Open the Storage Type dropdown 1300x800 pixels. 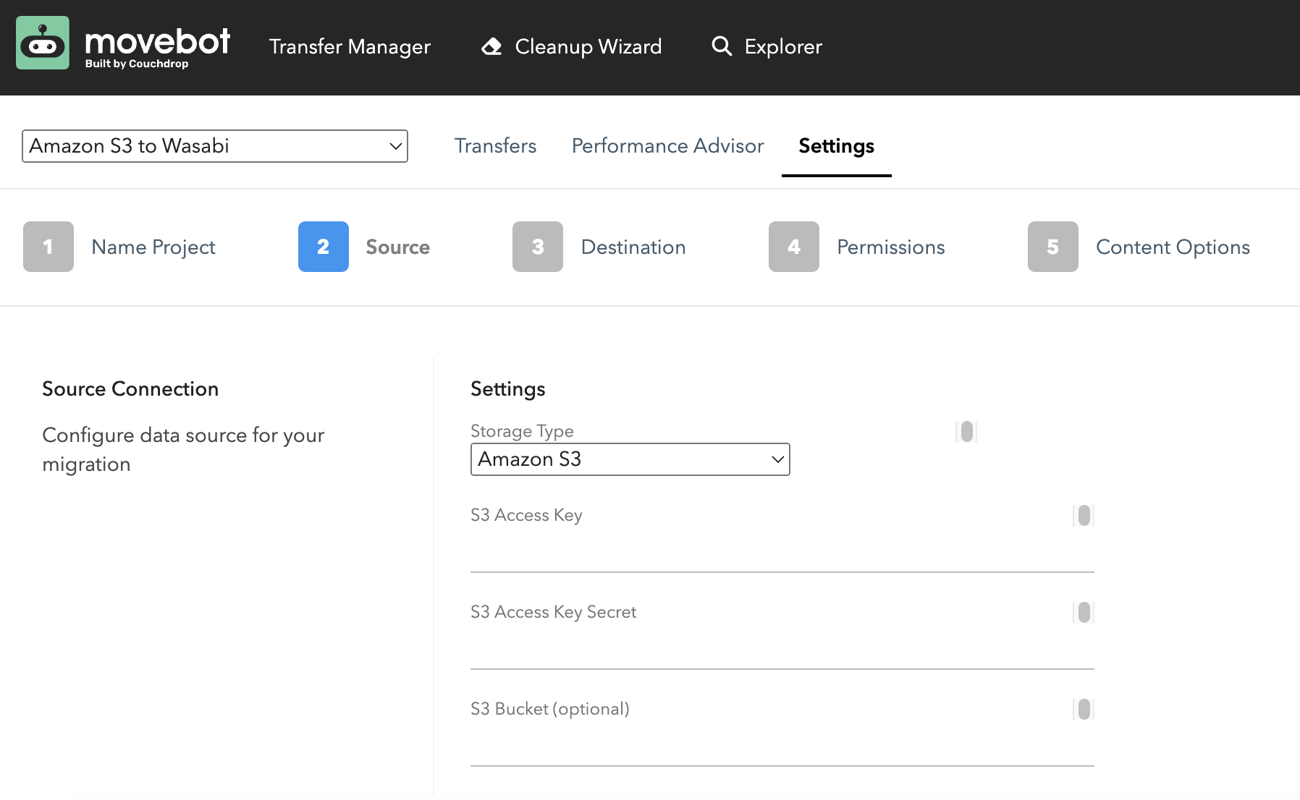(630, 459)
